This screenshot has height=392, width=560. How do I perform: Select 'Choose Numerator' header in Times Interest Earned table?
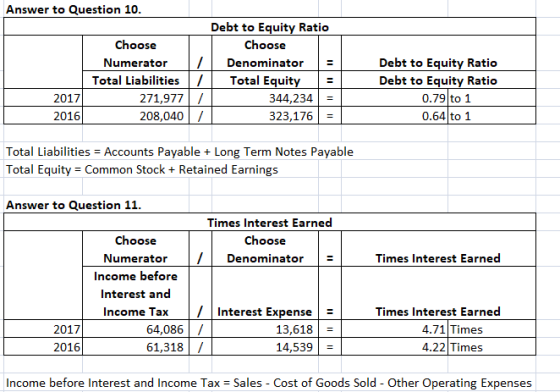click(x=136, y=249)
